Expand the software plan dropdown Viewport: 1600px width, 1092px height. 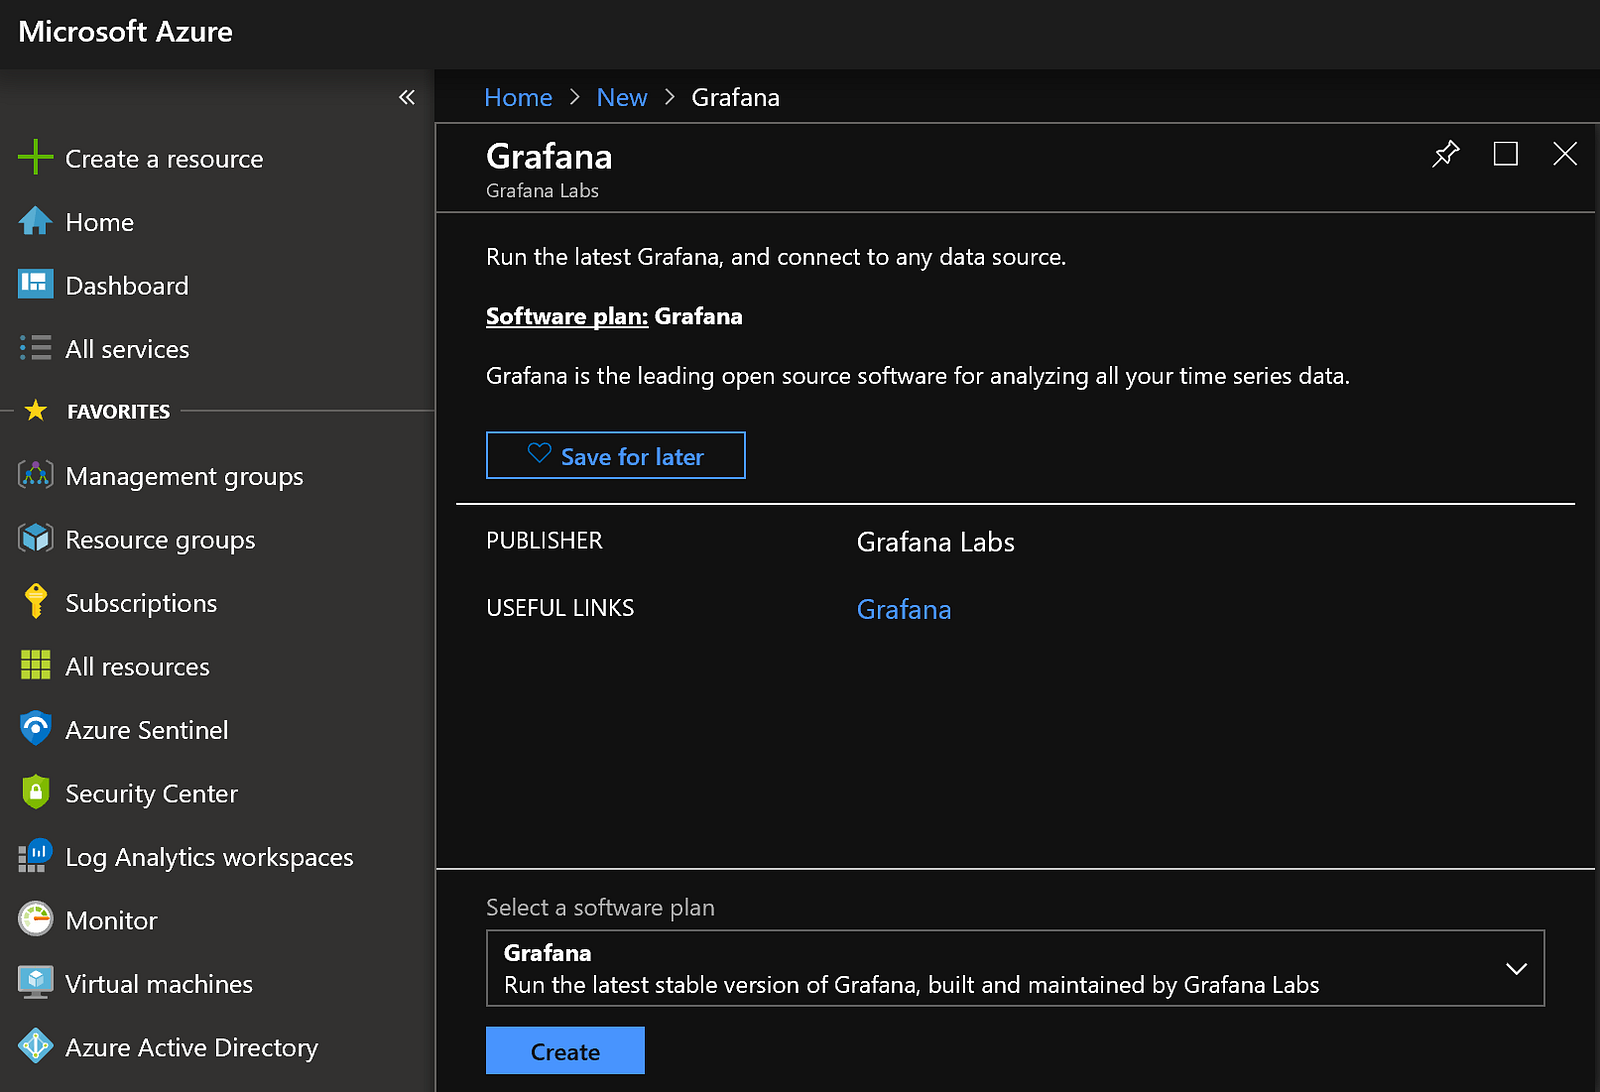click(x=1516, y=968)
